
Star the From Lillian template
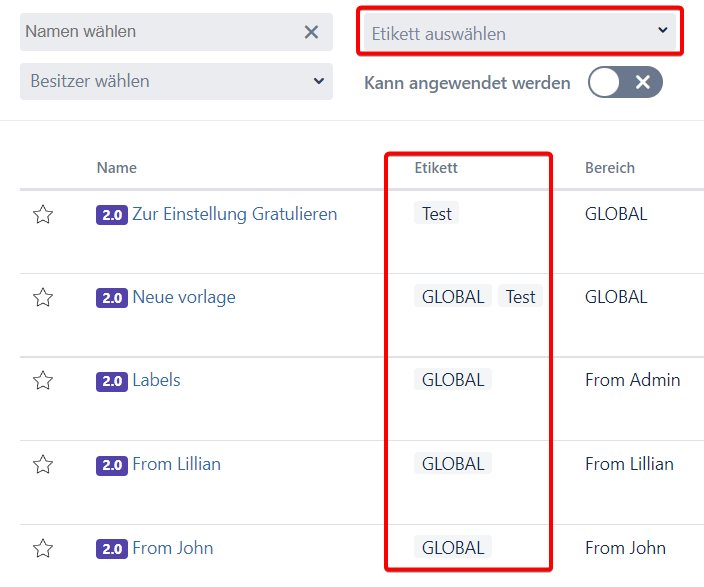43,464
